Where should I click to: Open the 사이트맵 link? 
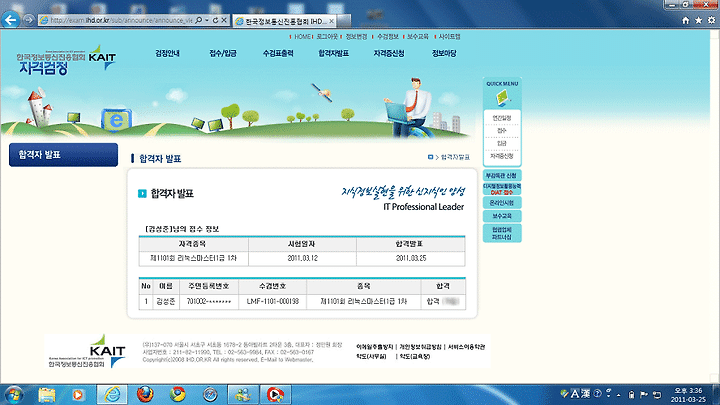pos(449,37)
